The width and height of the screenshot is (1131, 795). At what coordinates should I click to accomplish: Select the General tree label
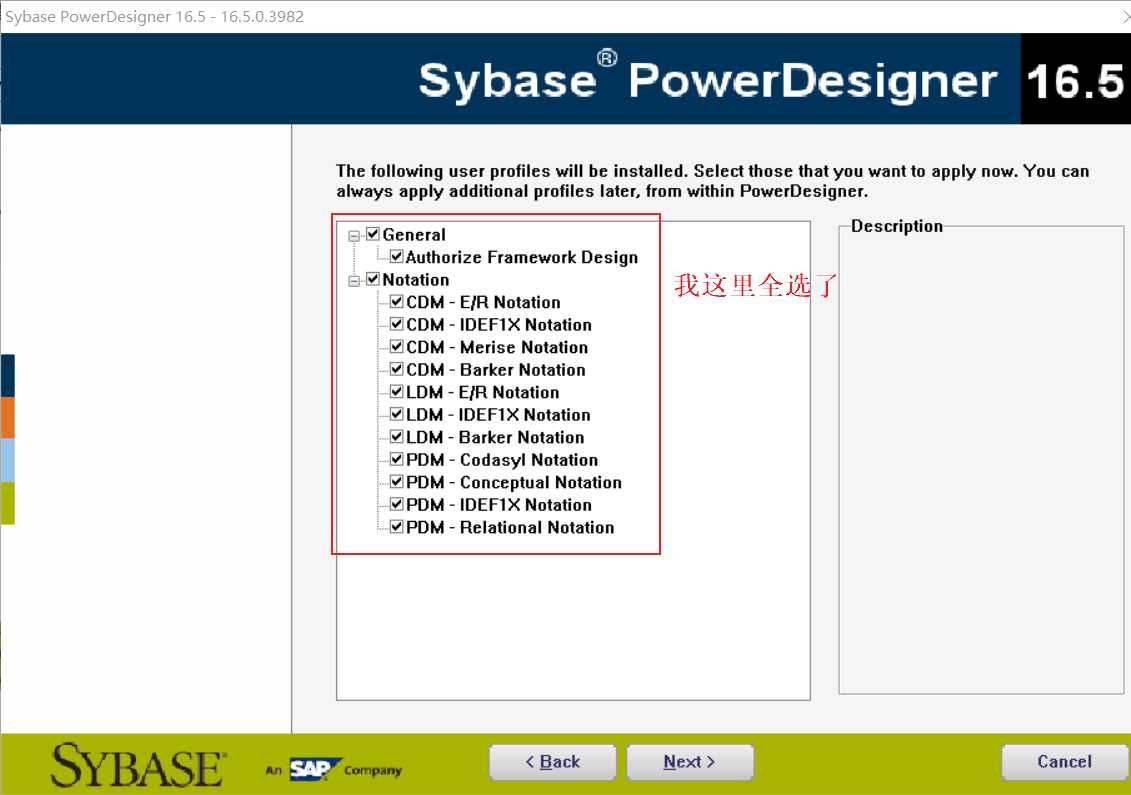click(x=414, y=234)
